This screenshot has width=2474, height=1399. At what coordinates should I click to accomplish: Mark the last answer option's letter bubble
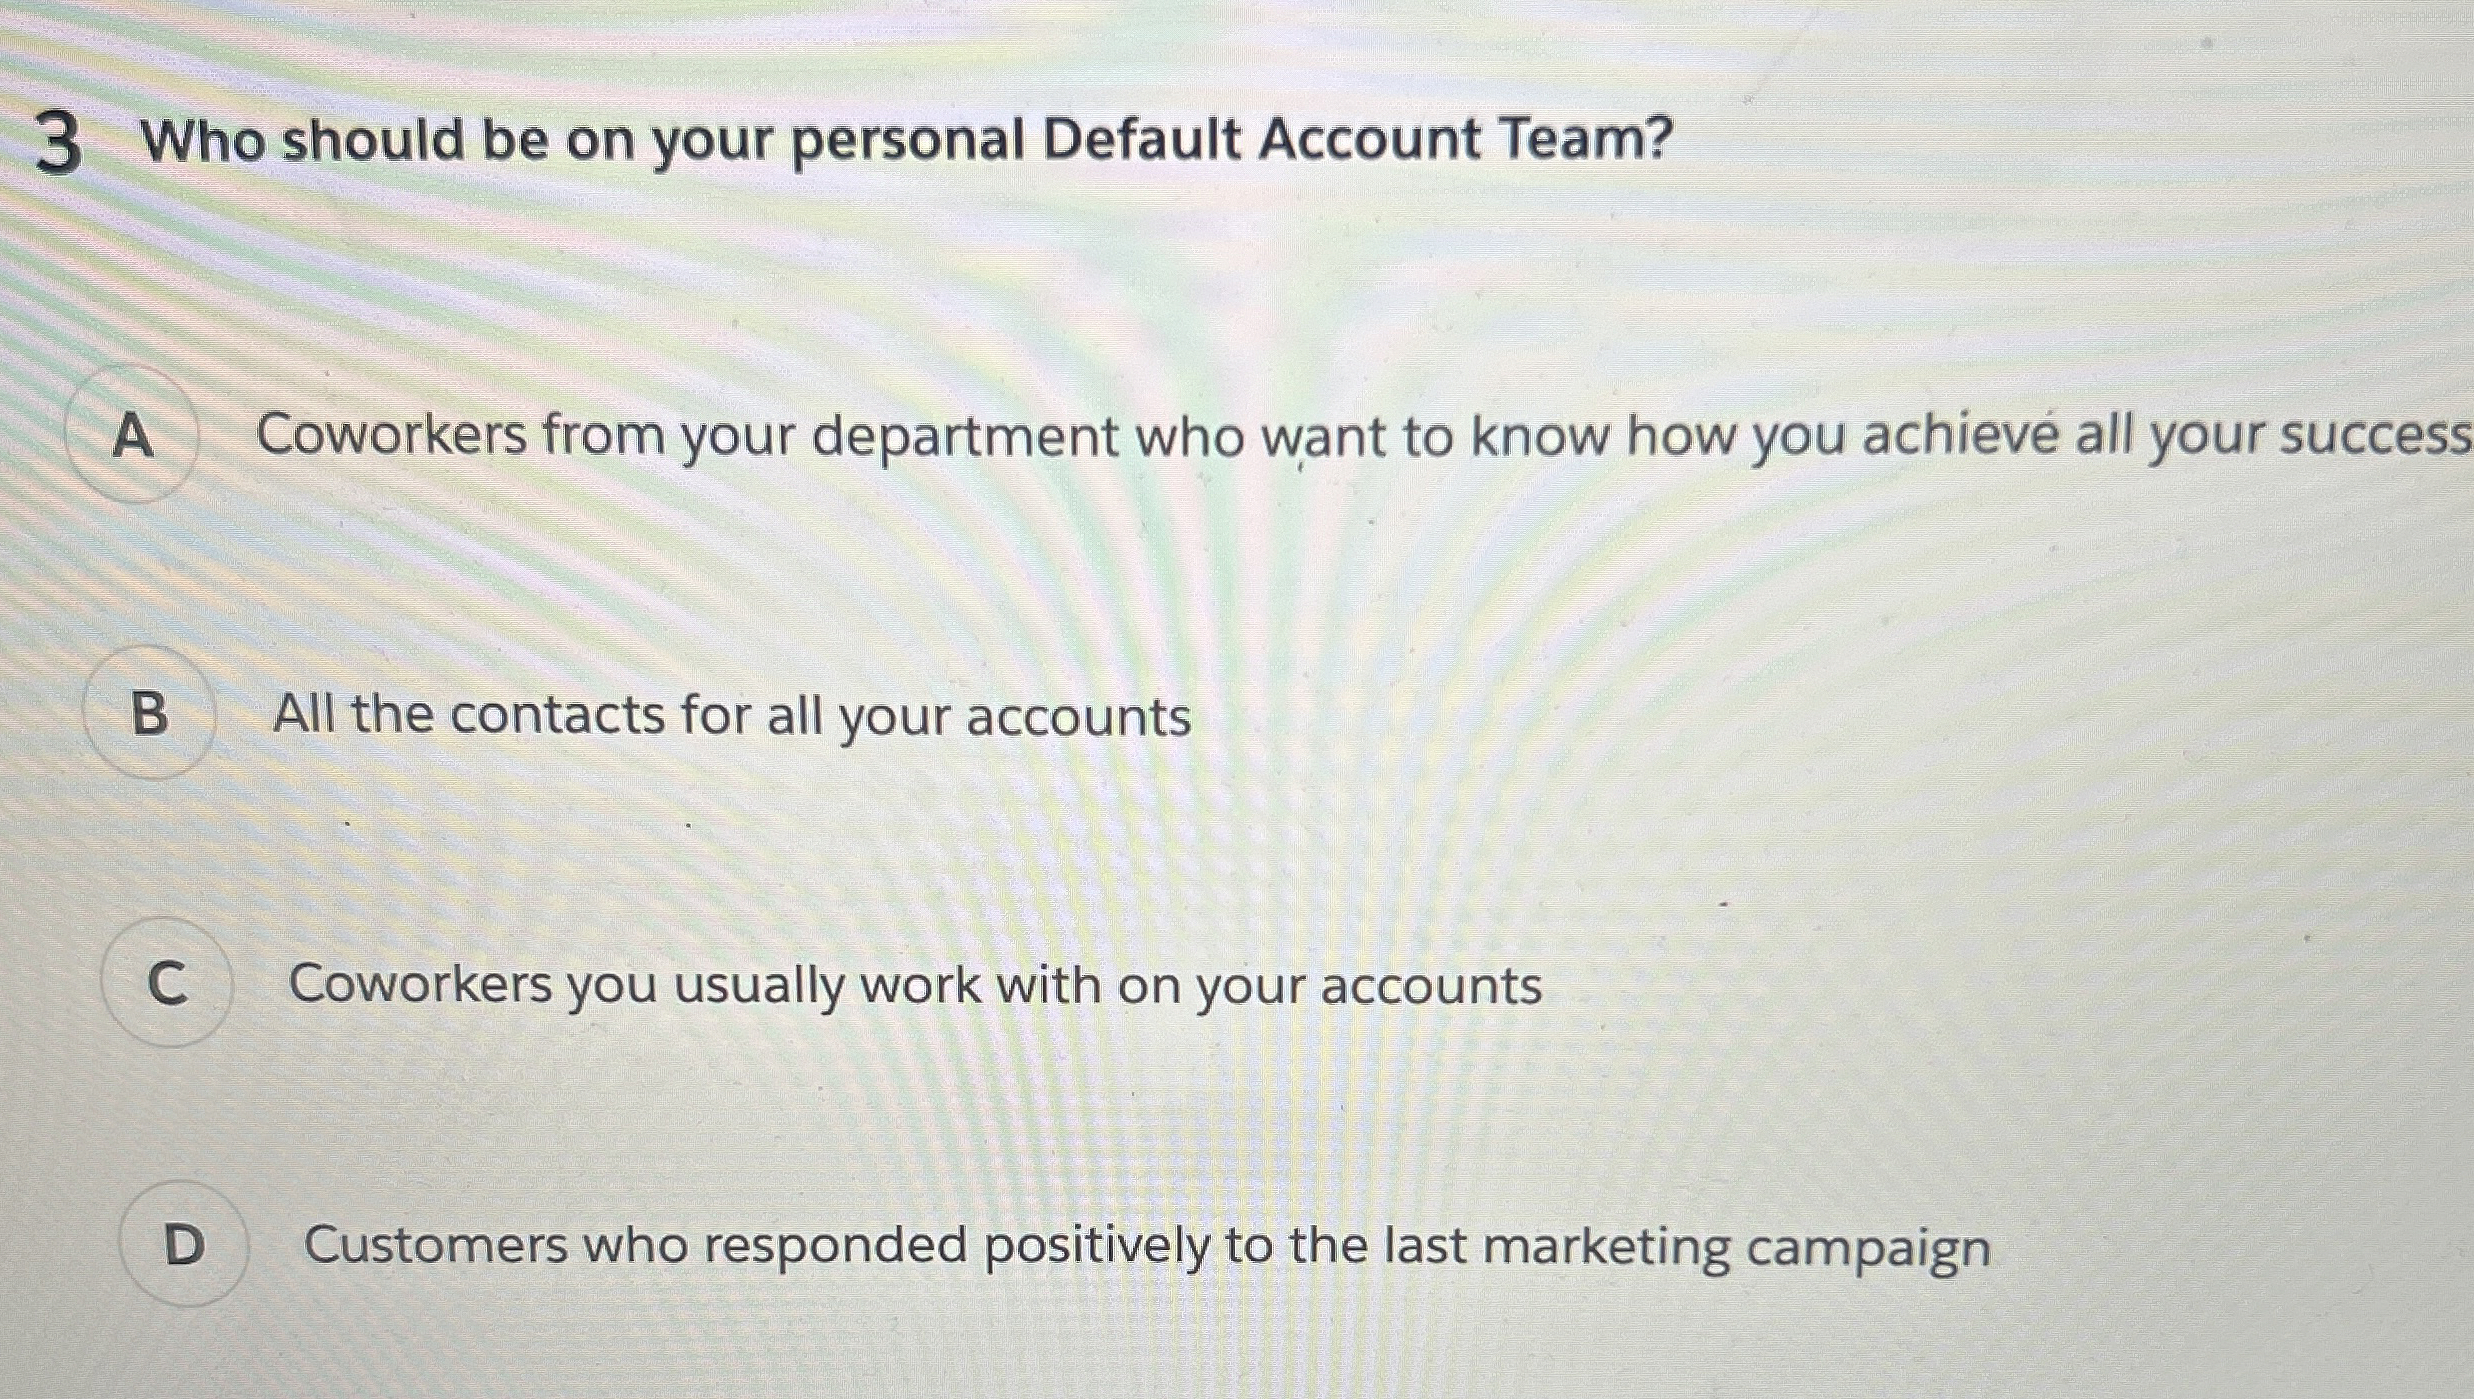tap(184, 1244)
